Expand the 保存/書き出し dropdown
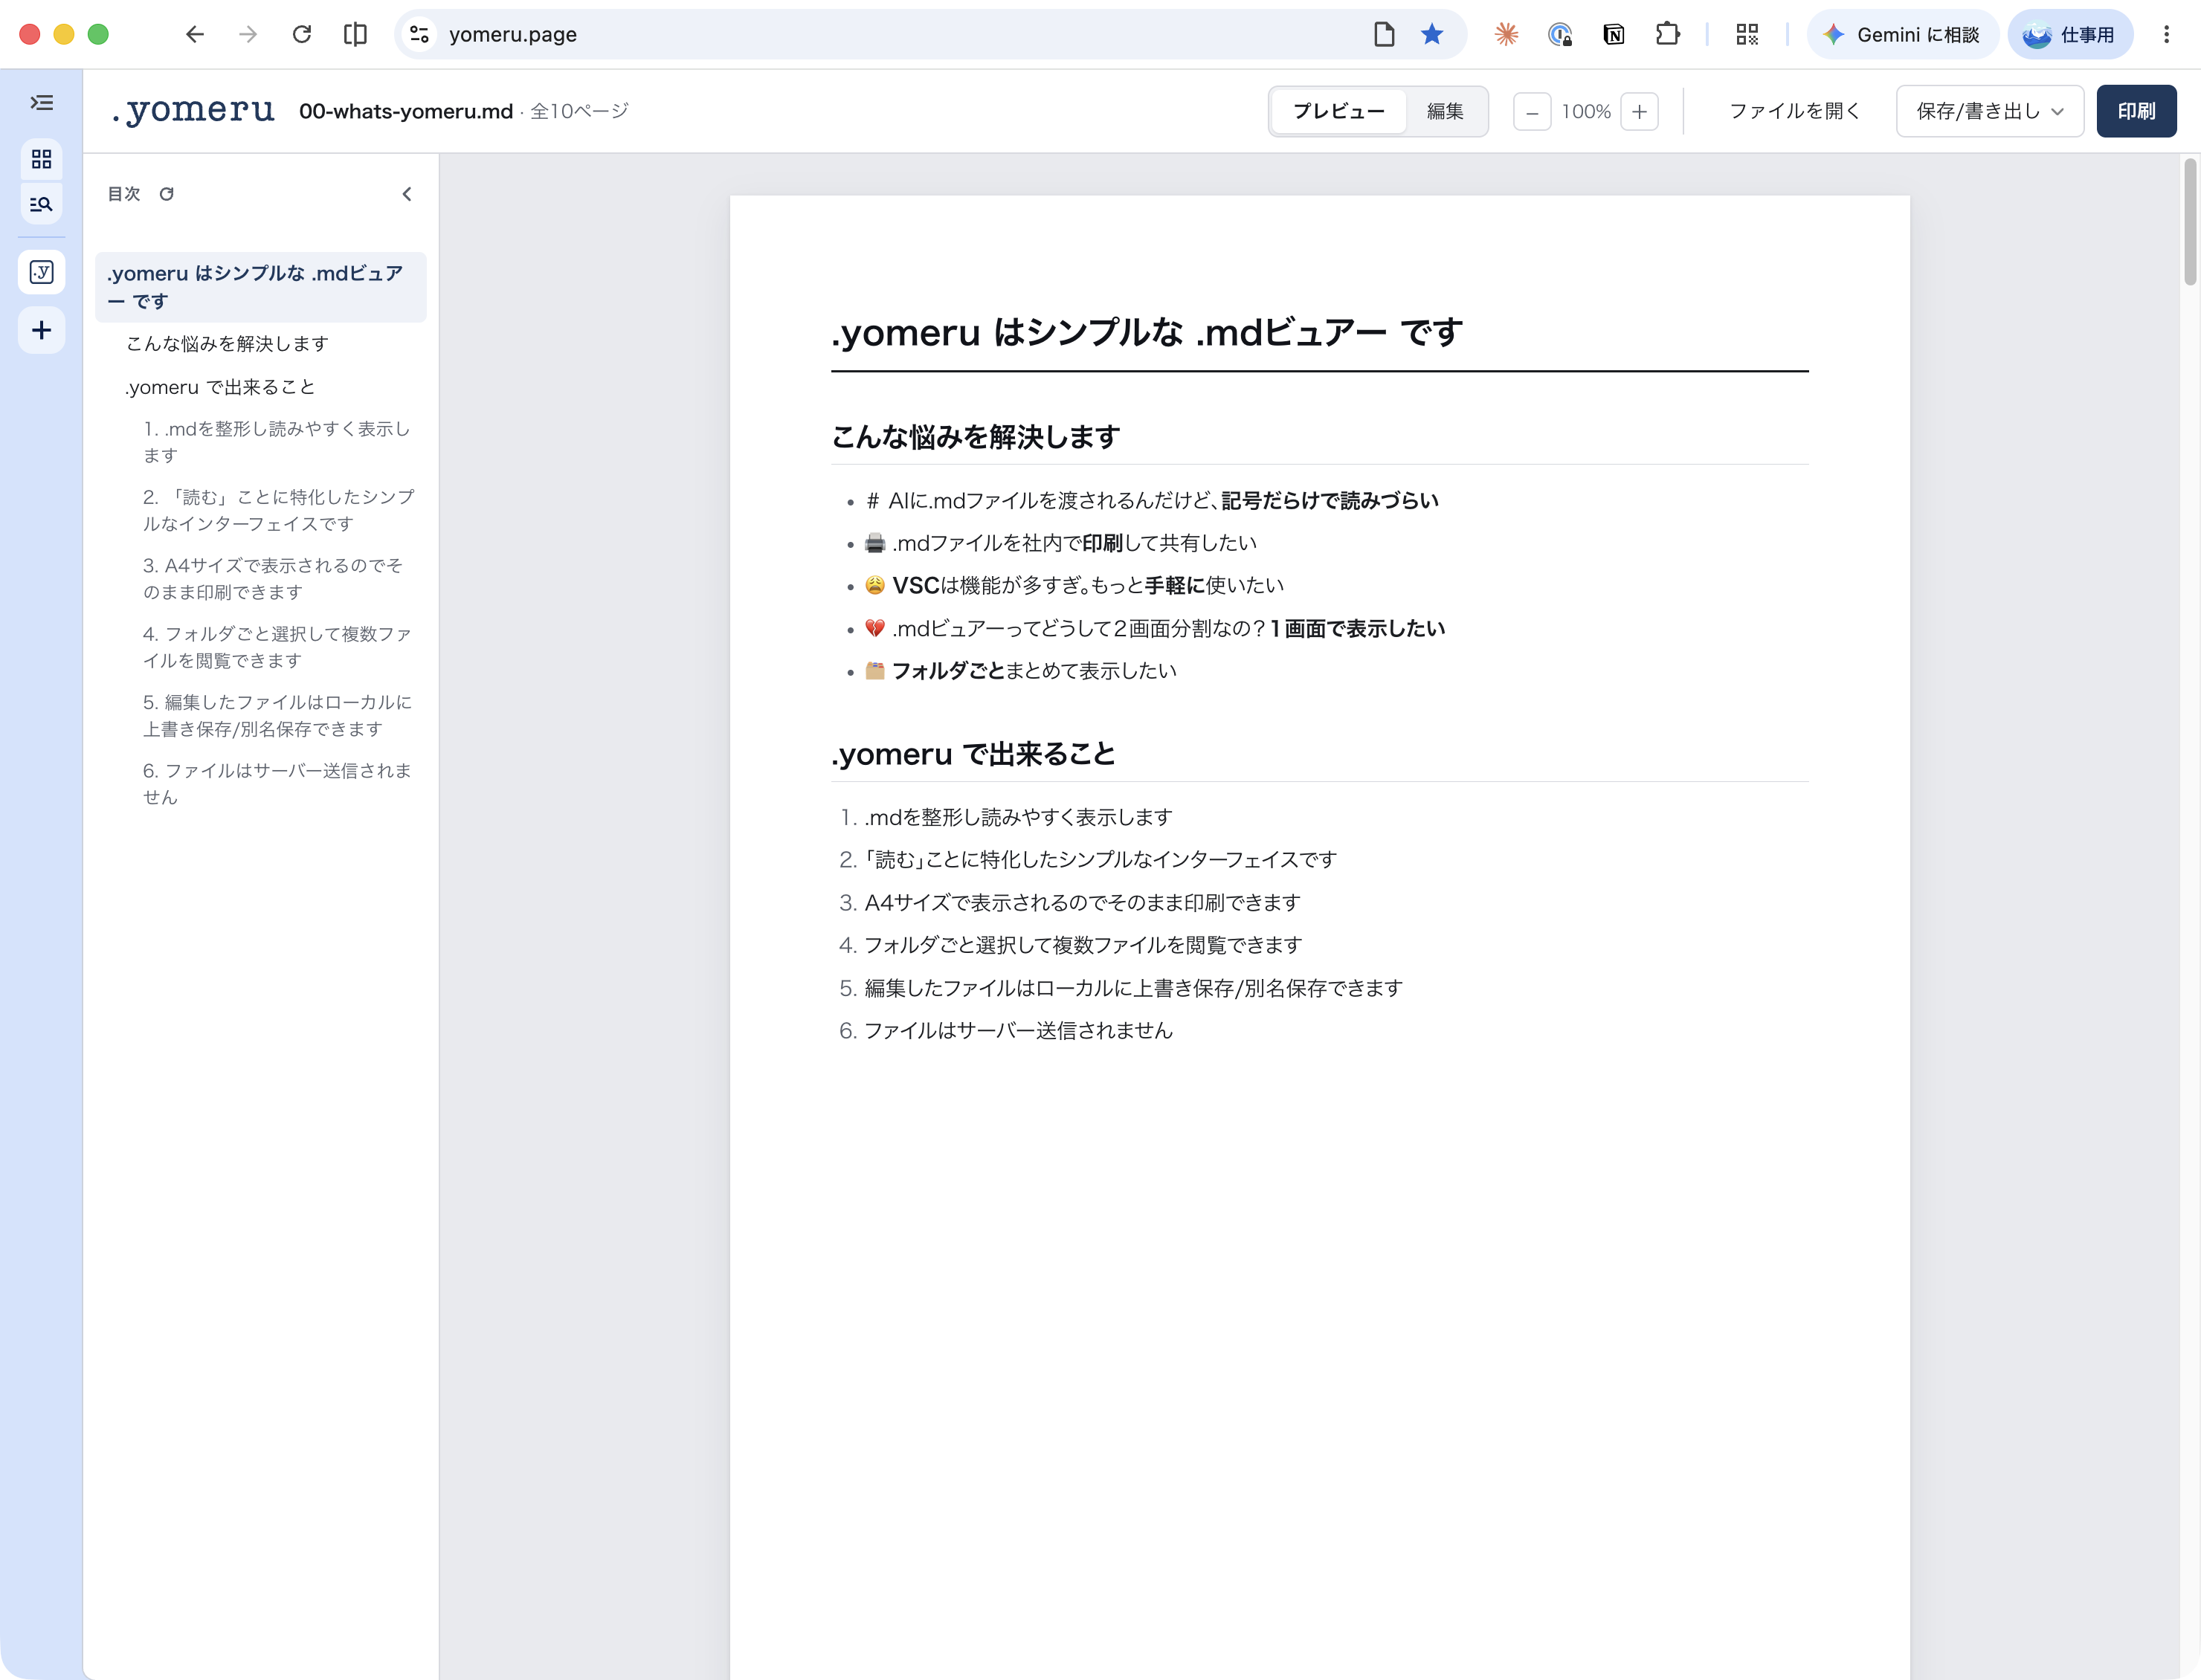The image size is (2201, 1680). coord(1989,111)
